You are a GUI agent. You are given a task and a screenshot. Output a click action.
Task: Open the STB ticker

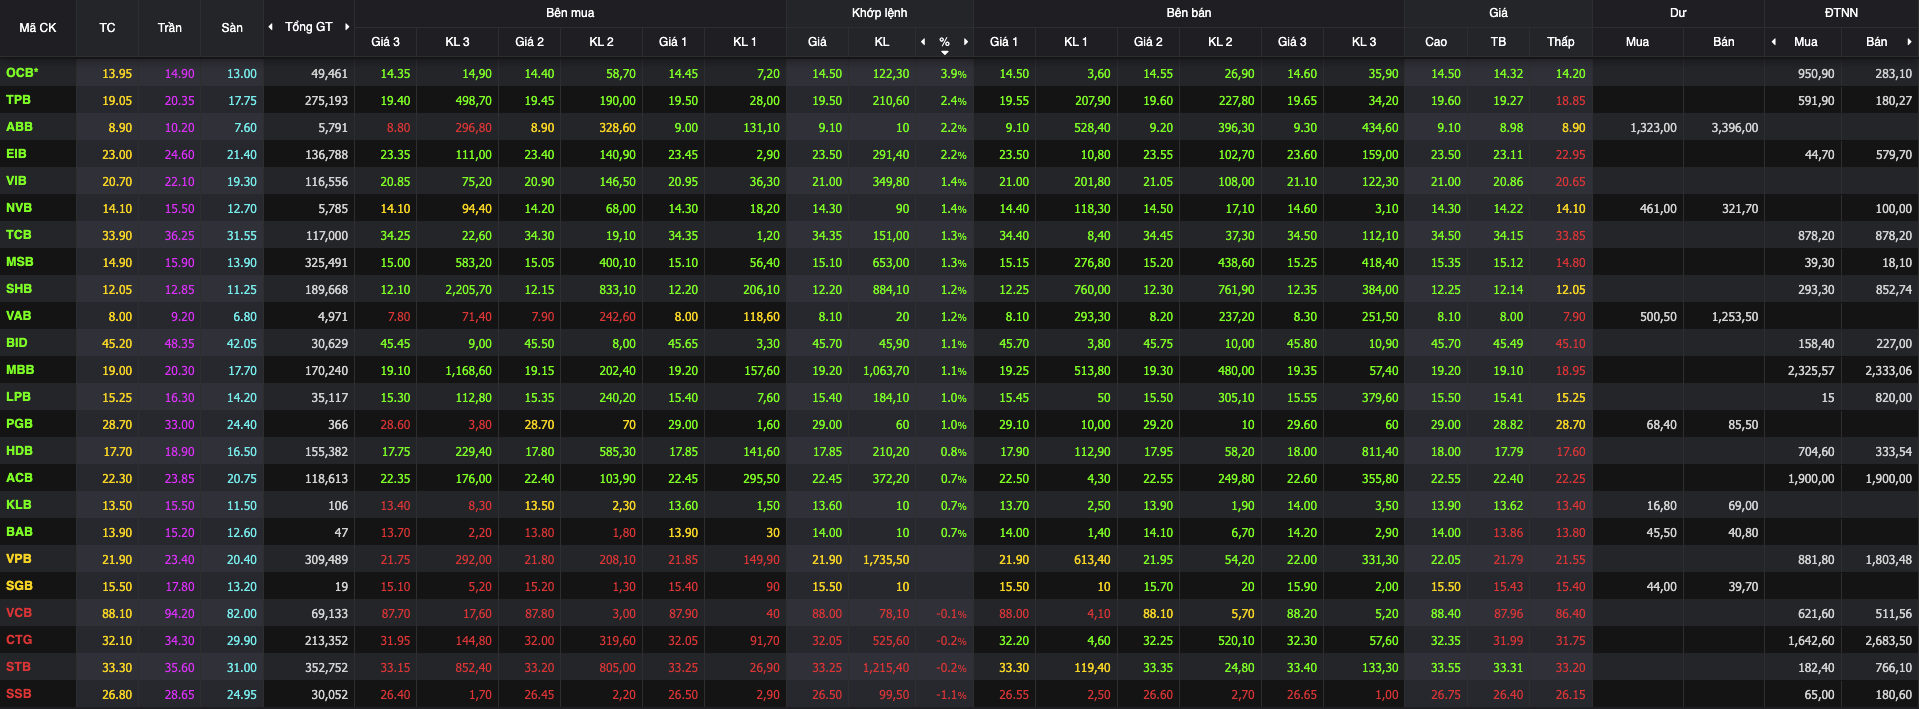tap(18, 667)
